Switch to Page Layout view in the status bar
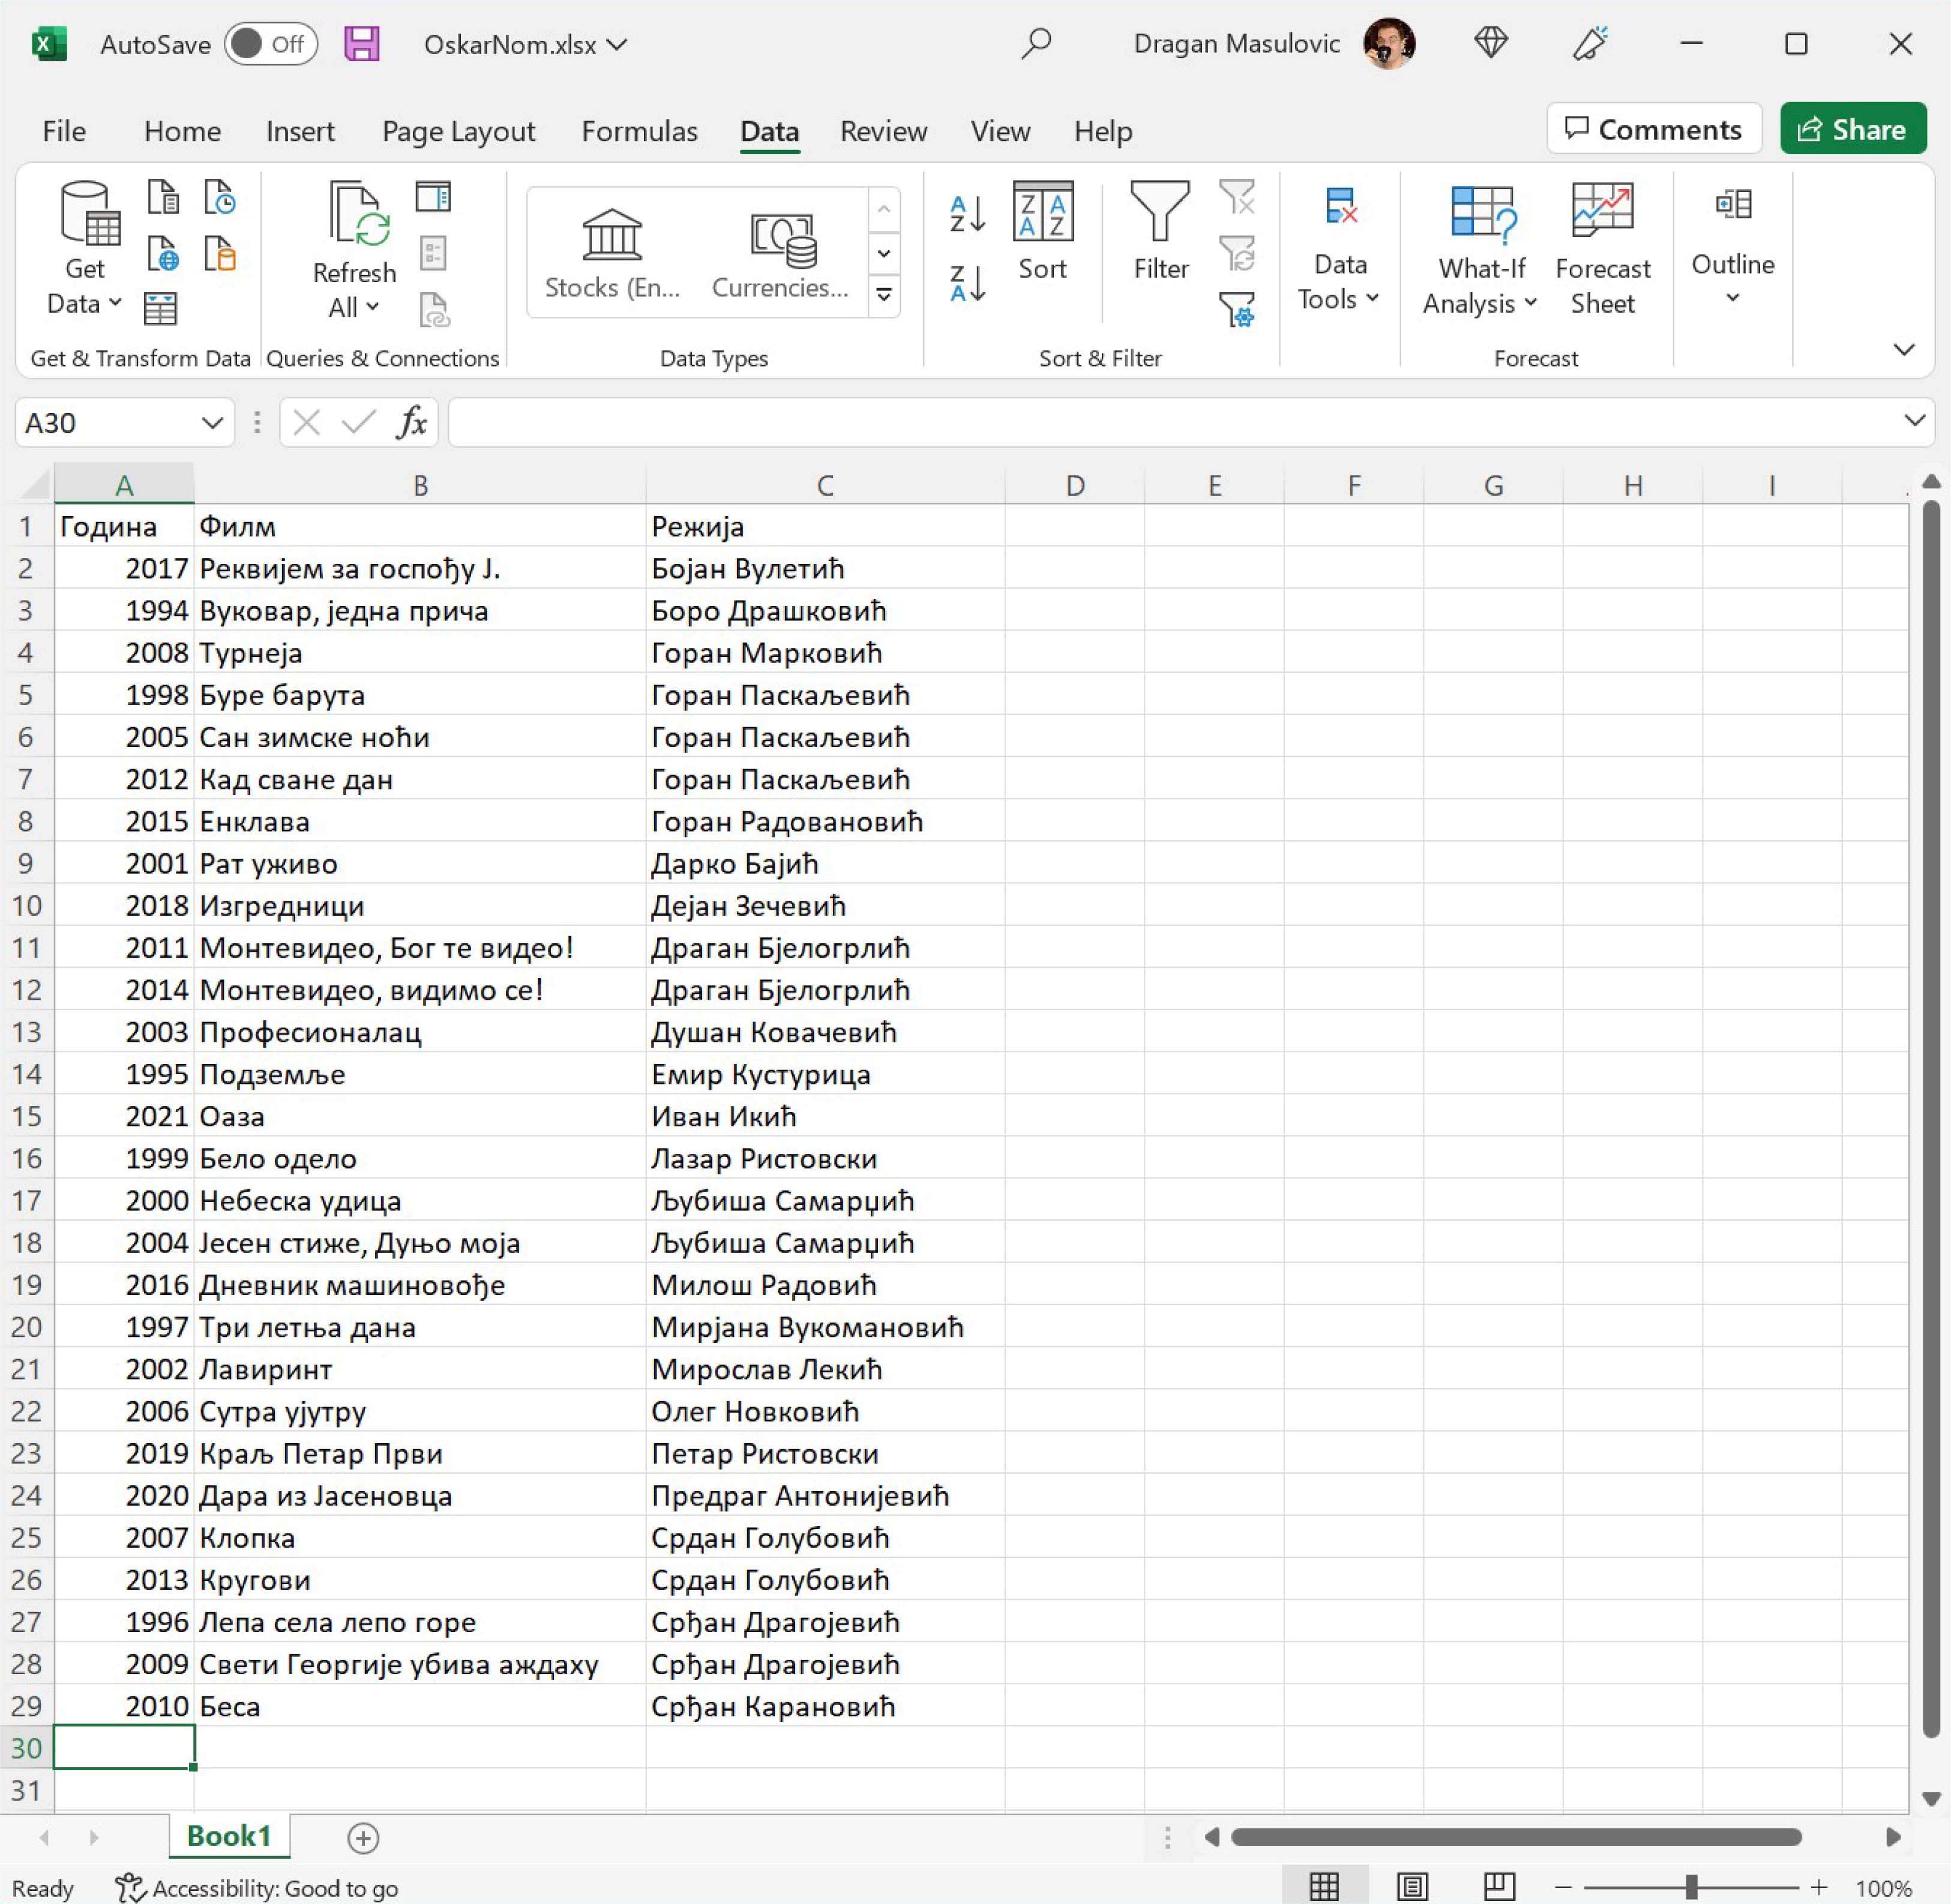1951x1904 pixels. tap(1412, 1886)
